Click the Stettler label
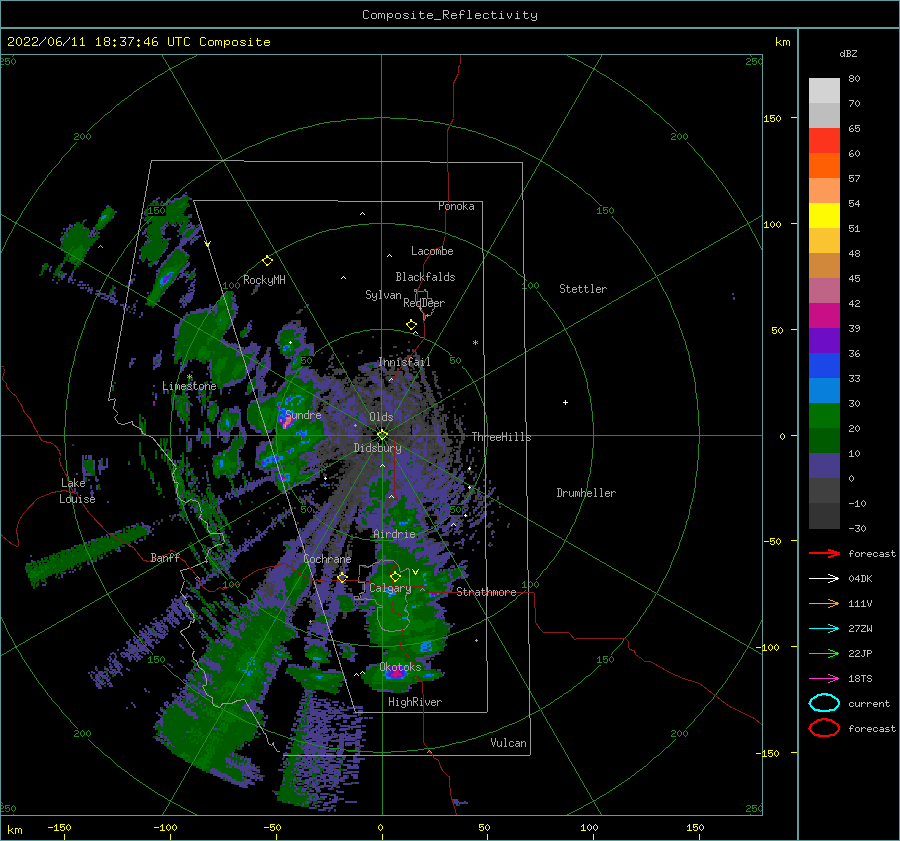900x841 pixels. click(x=583, y=289)
